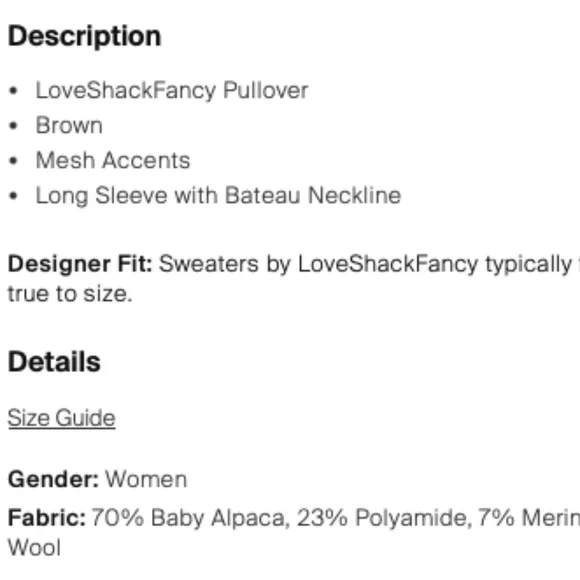Click the bold Gender label
This screenshot has width=580, height=580.
coord(53,479)
